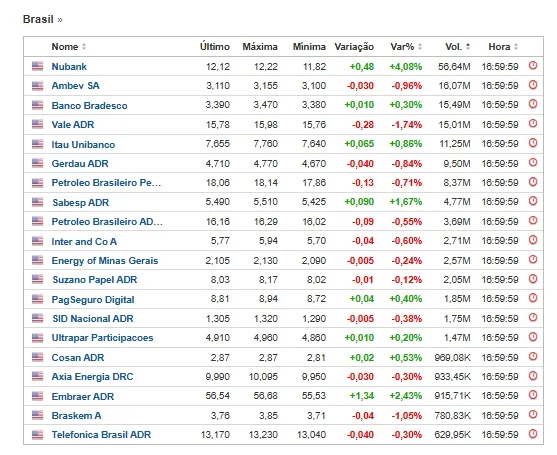Select the Cosan ADR volume 969,08K

[452, 358]
